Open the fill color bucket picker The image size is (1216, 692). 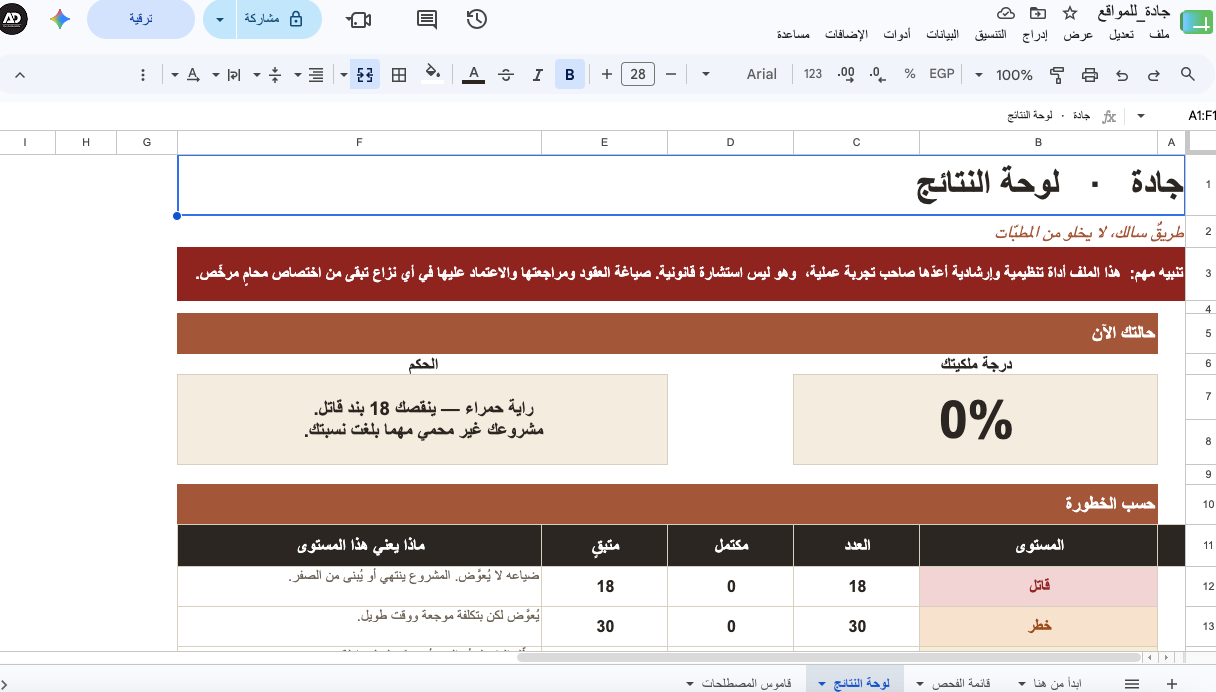(x=432, y=74)
